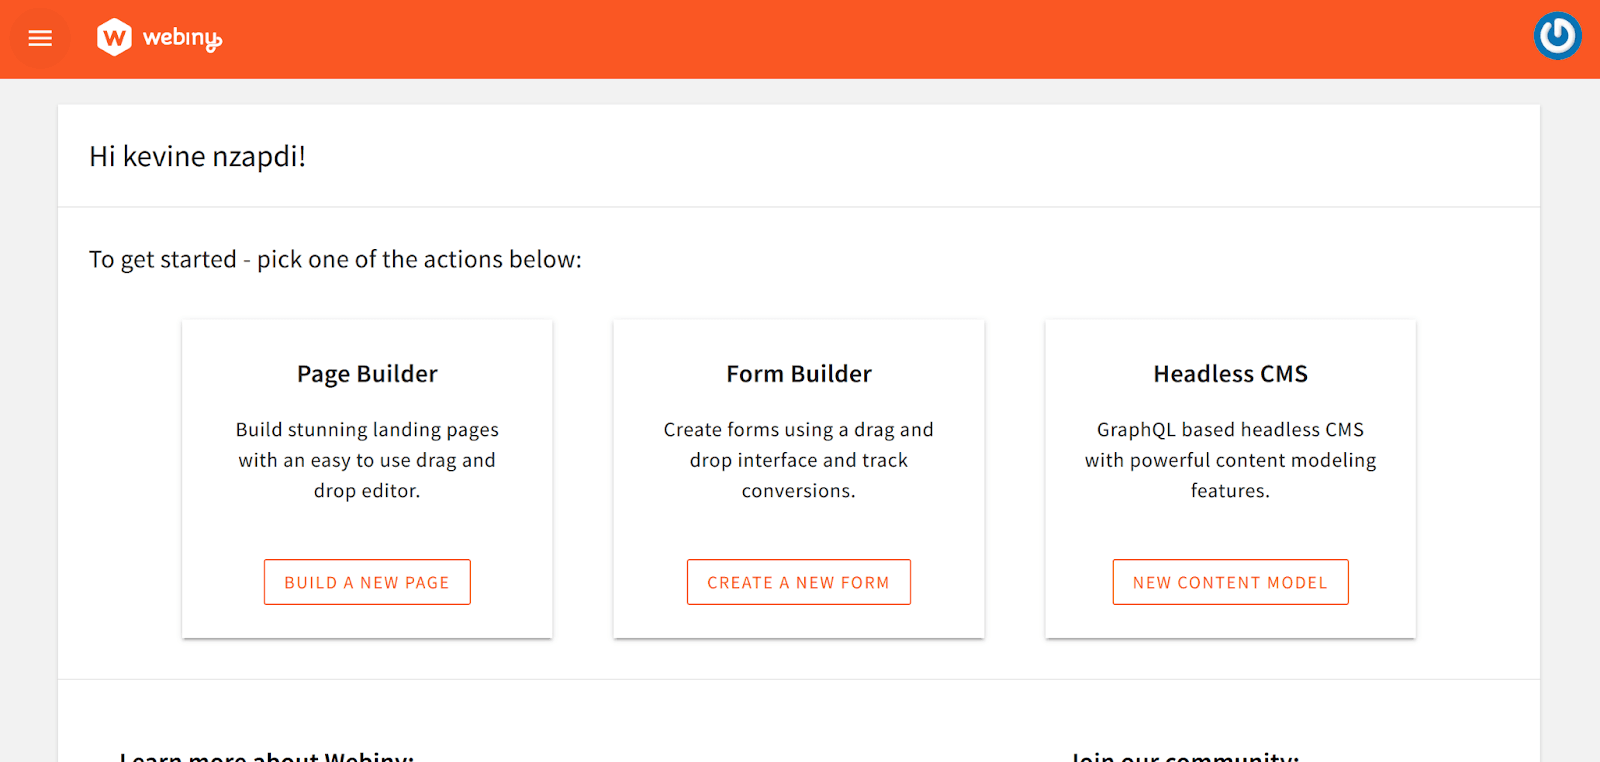Click the 'Join our community' heading
Image resolution: width=1600 pixels, height=762 pixels.
1185,756
